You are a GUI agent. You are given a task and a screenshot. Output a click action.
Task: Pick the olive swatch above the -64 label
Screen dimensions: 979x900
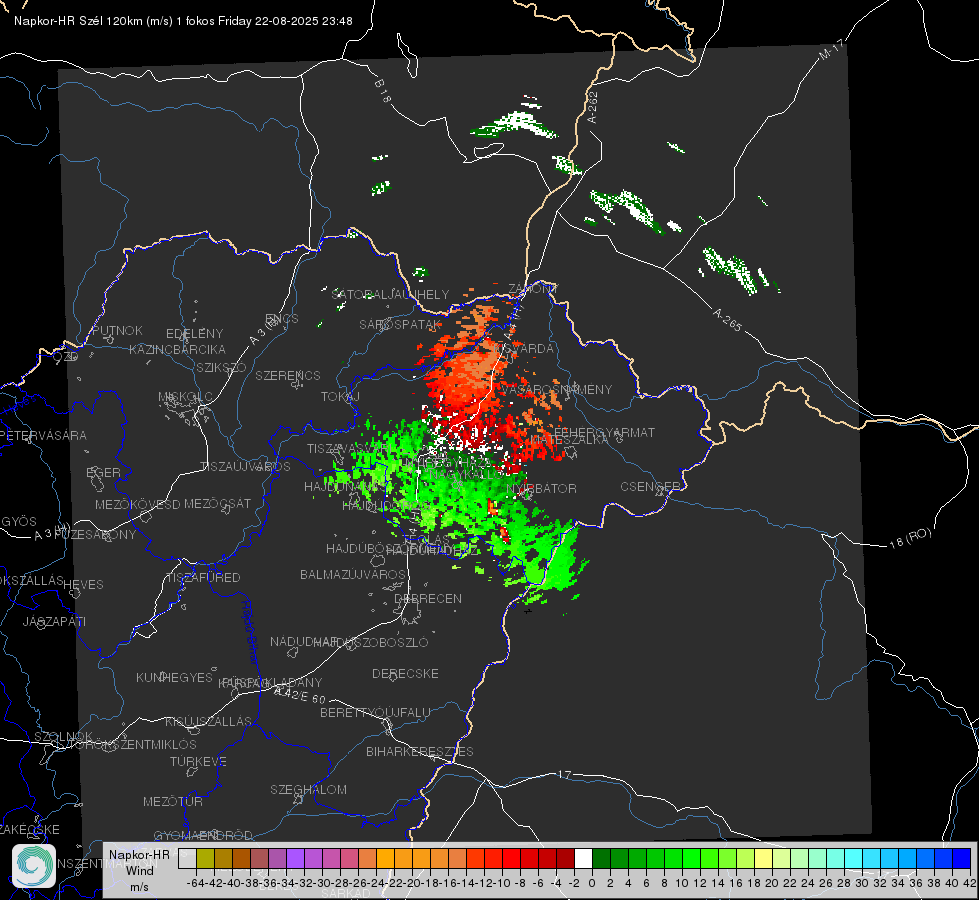[x=205, y=858]
